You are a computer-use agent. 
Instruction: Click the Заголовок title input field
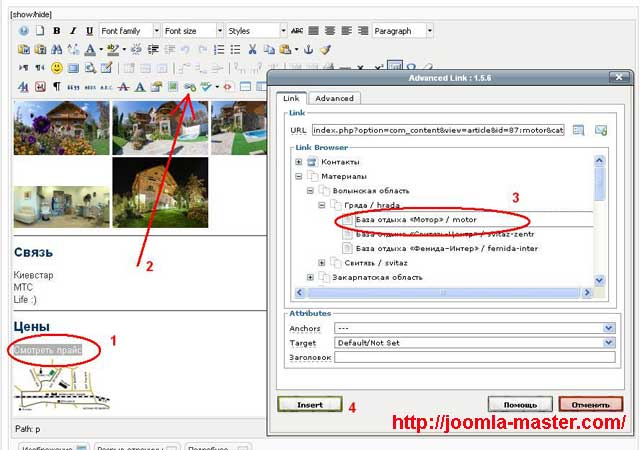coord(474,357)
